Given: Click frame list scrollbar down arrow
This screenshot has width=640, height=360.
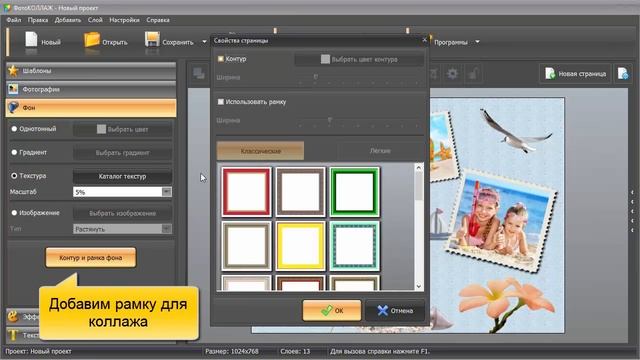Looking at the screenshot, I should (418, 286).
